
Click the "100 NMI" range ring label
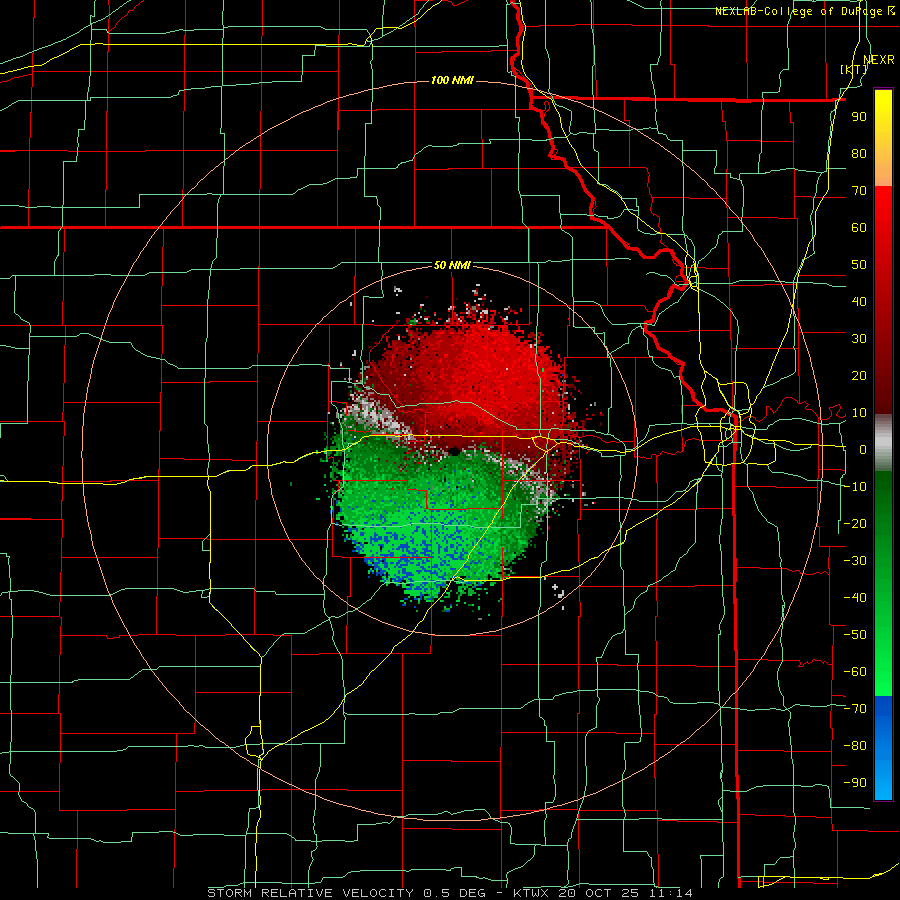(x=452, y=80)
